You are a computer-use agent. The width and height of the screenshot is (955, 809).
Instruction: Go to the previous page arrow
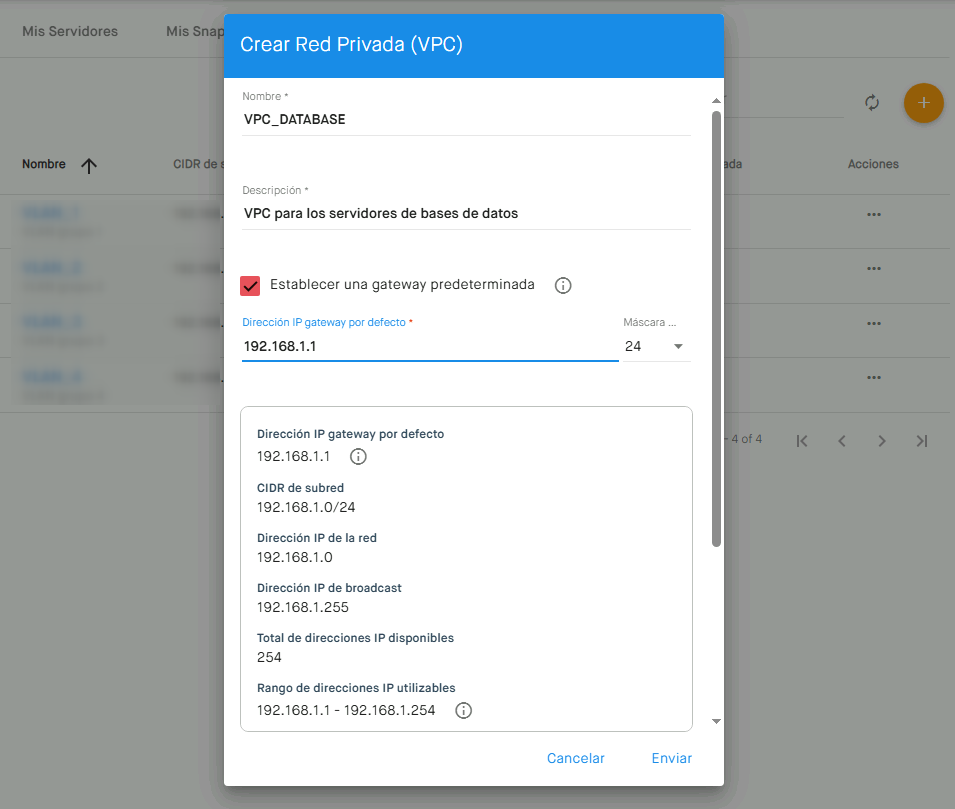click(842, 441)
